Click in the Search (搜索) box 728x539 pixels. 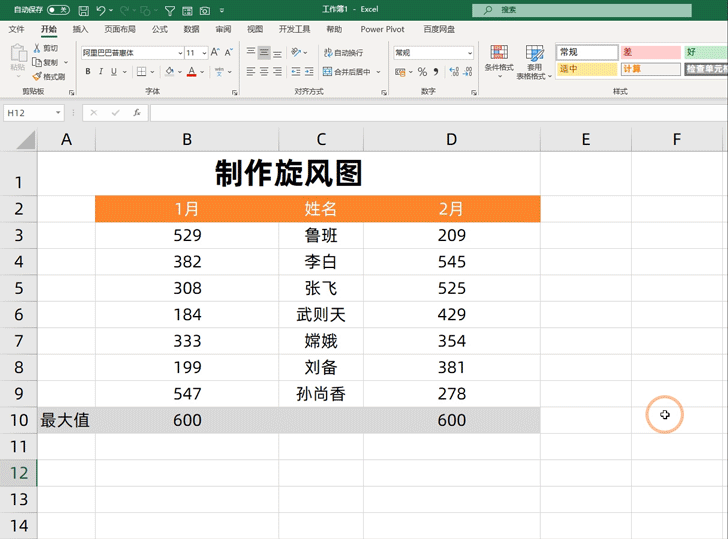pos(582,10)
